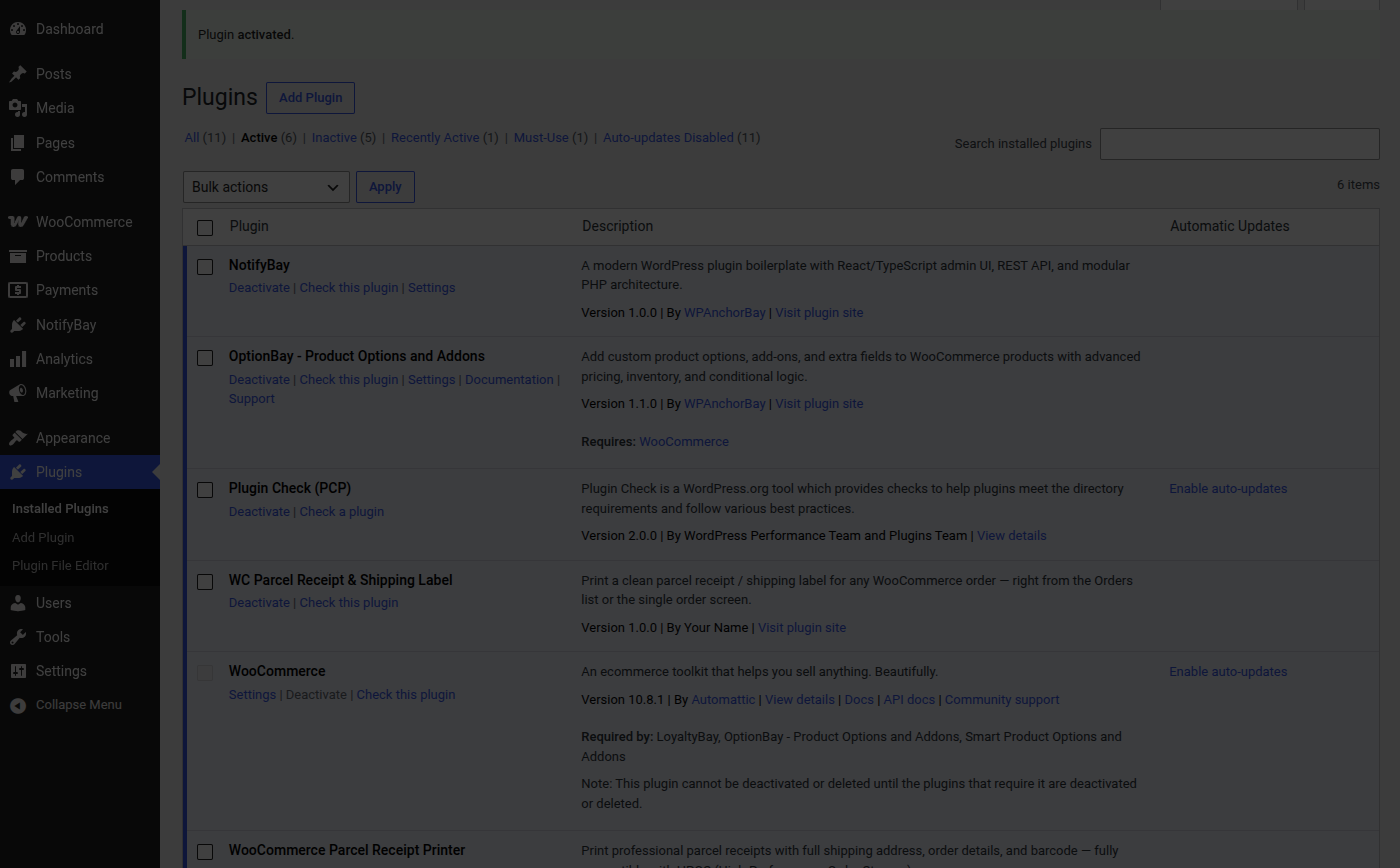Image resolution: width=1400 pixels, height=868 pixels.
Task: Sort by Plugin column header
Action: click(x=249, y=226)
